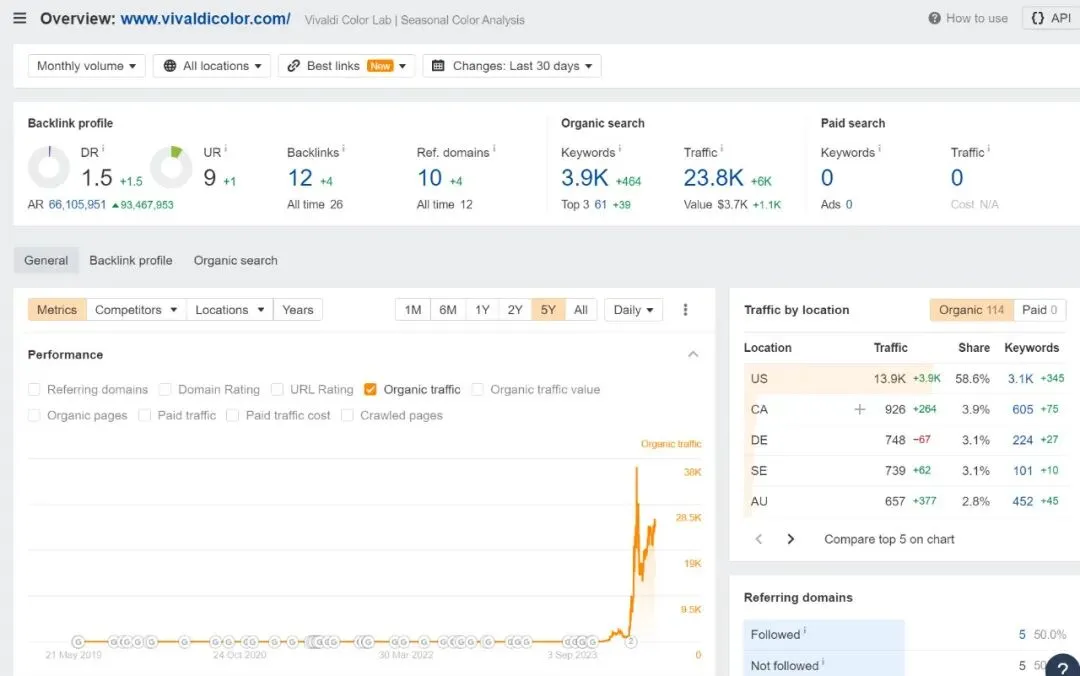Click the Backlinks info icon
This screenshot has height=676, width=1080.
click(x=344, y=148)
